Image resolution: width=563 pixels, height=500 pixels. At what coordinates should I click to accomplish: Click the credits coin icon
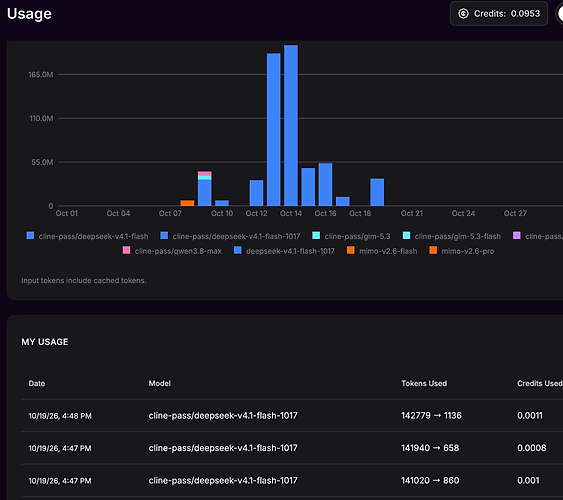tap(463, 14)
